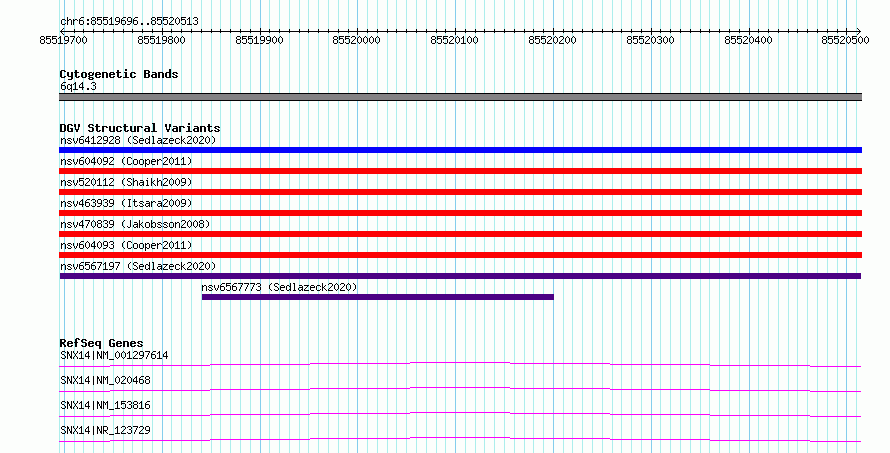Open the SNX14|NM_001297614 transcript label
The height and width of the screenshot is (453, 890).
pyautogui.click(x=114, y=355)
